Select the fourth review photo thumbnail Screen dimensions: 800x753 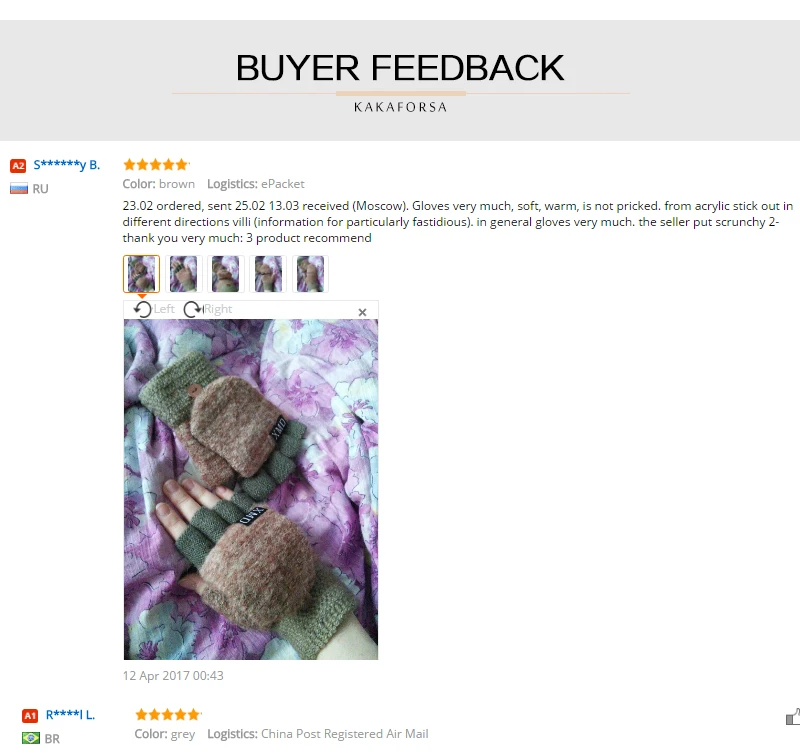(x=268, y=274)
